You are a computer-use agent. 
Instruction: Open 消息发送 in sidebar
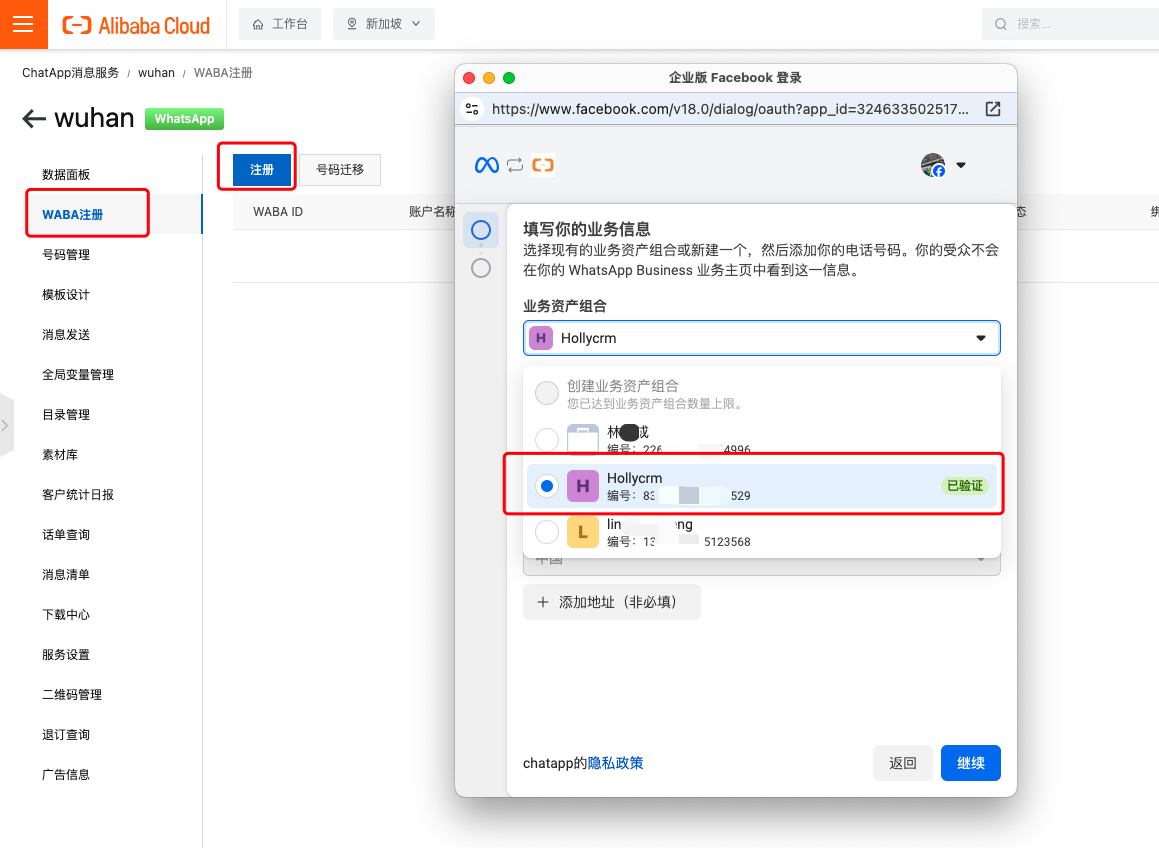(x=66, y=334)
